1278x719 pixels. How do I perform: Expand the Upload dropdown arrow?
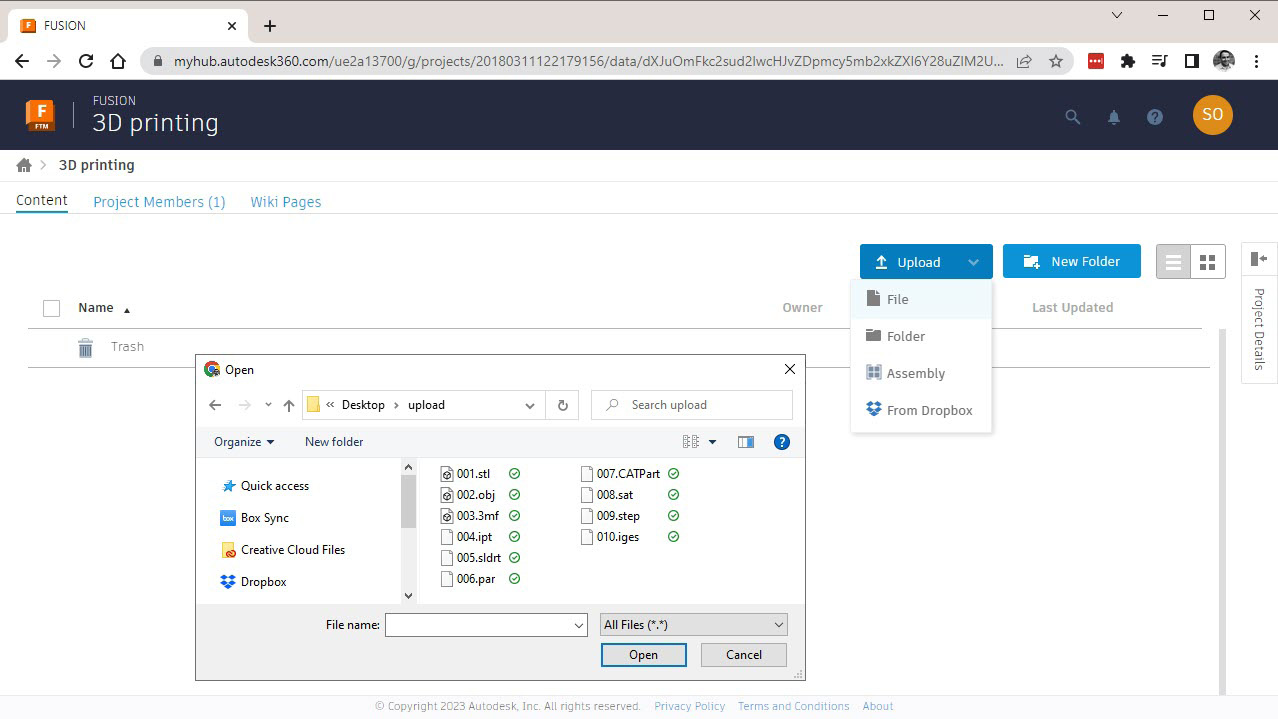click(974, 262)
